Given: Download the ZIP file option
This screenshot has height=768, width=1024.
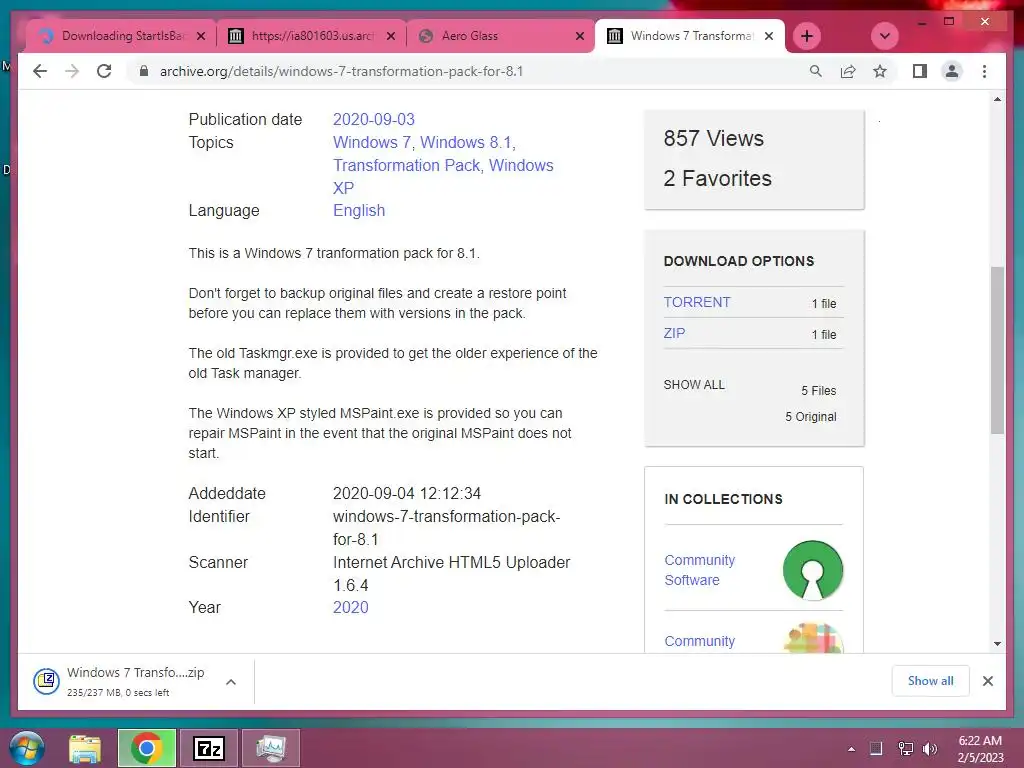Looking at the screenshot, I should click(x=674, y=333).
